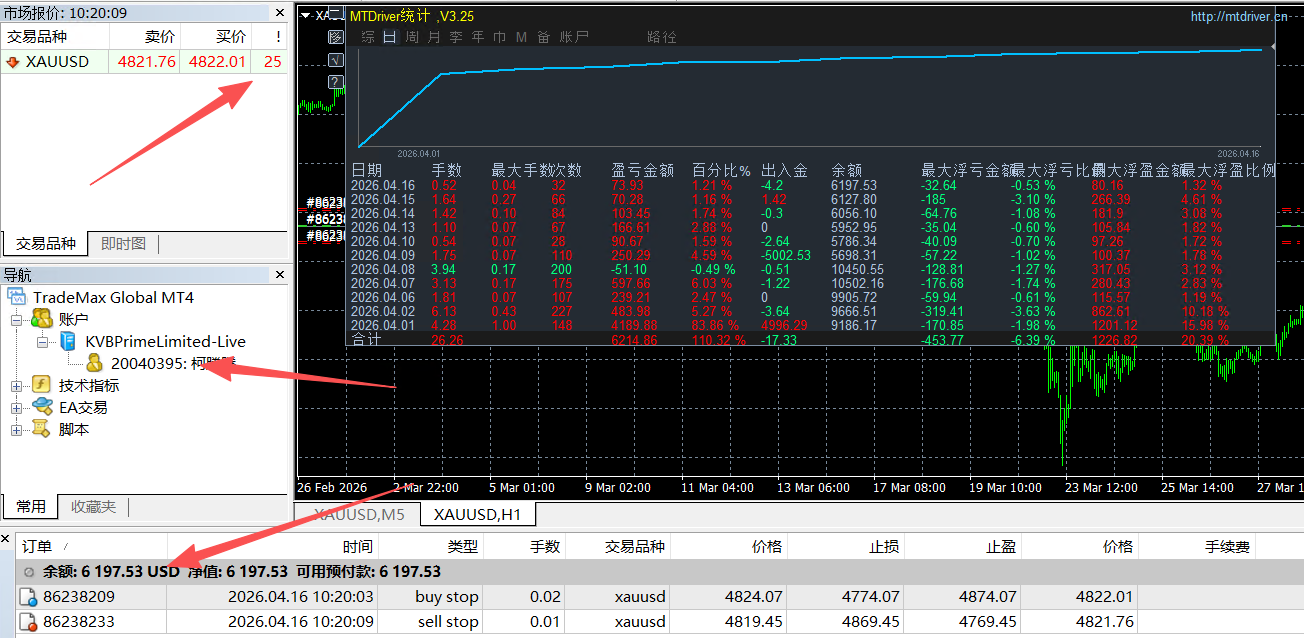Click the question mark help icon on chart
The height and width of the screenshot is (638, 1304).
(x=336, y=82)
